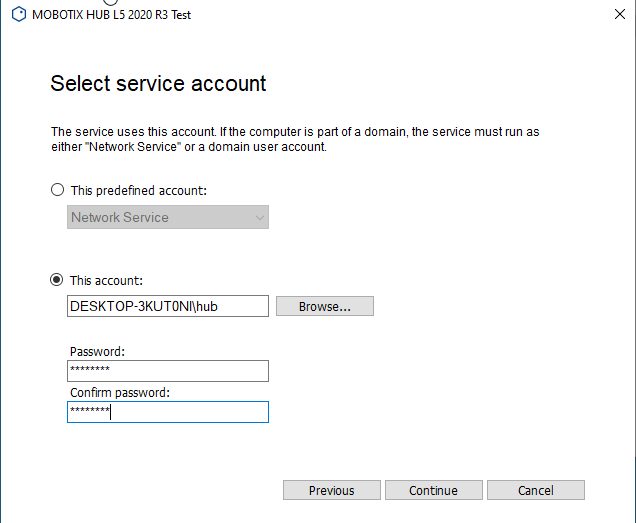The image size is (636, 523).
Task: Click the "Confirm password:" label text
Action: click(x=120, y=393)
